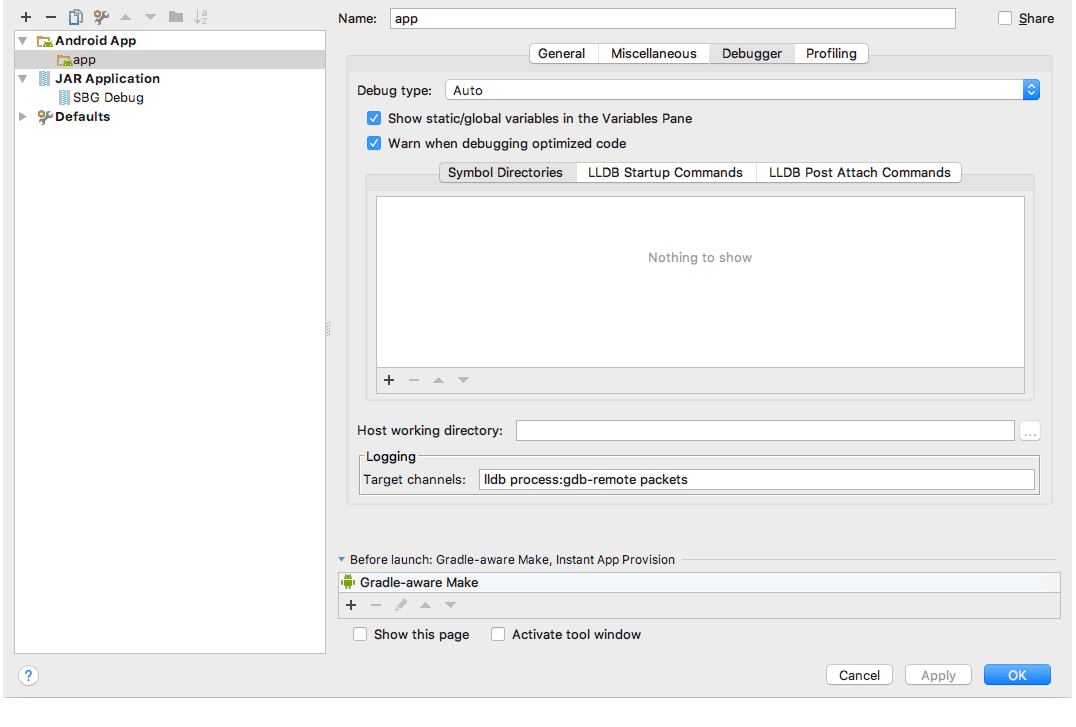The height and width of the screenshot is (727, 1076).
Task: Move configuration up in the list toolbar
Action: (x=126, y=17)
